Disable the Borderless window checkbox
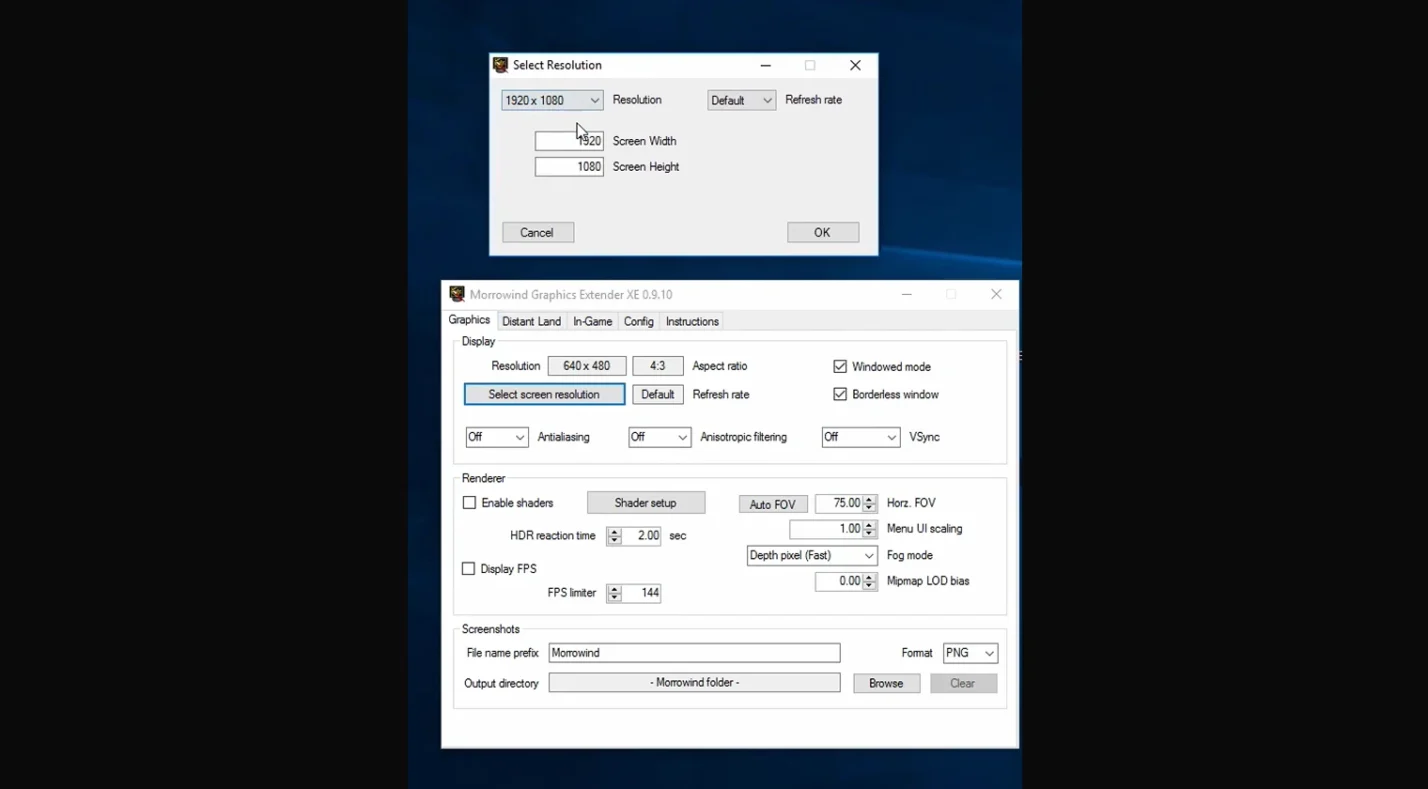The image size is (1428, 789). pyautogui.click(x=840, y=394)
